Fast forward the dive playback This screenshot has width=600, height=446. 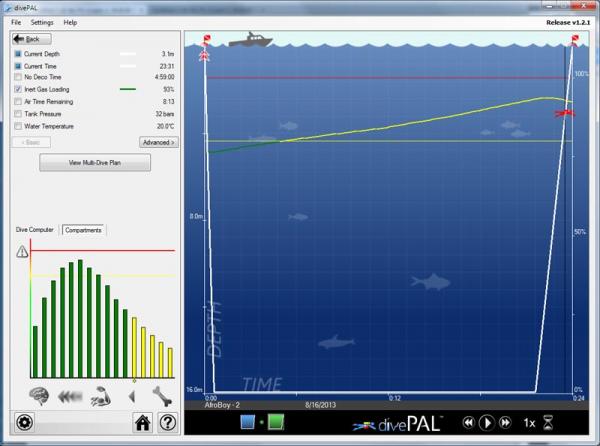[x=506, y=423]
